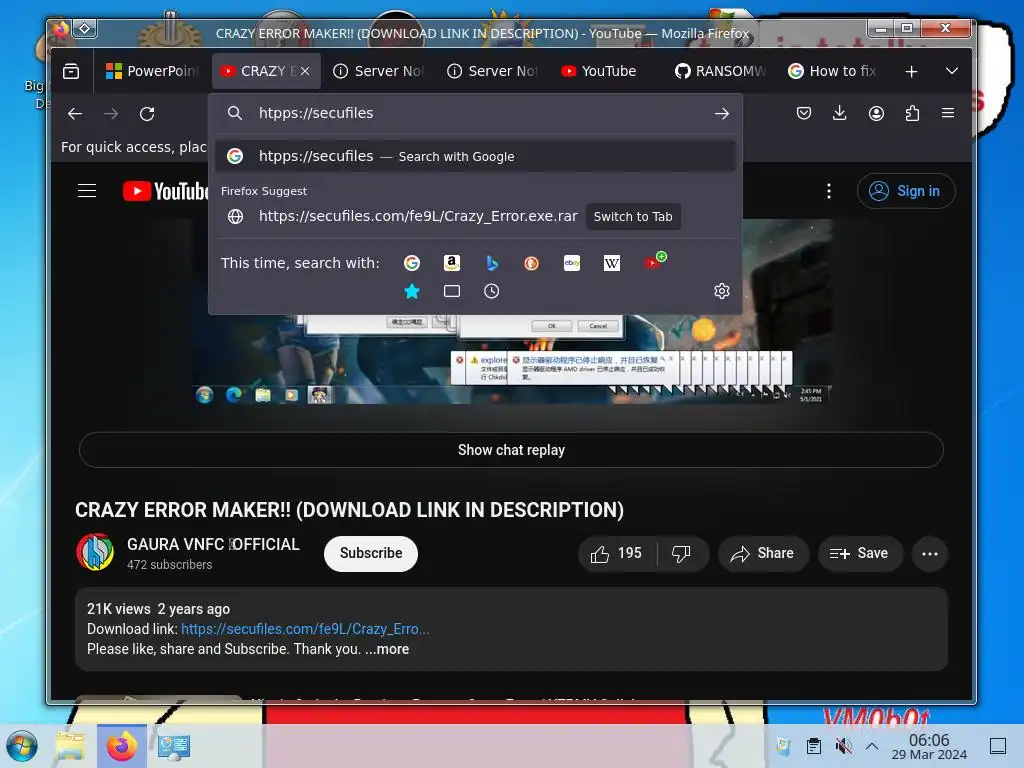Toggle muted volume icon in tray
The height and width of the screenshot is (768, 1024).
click(844, 746)
